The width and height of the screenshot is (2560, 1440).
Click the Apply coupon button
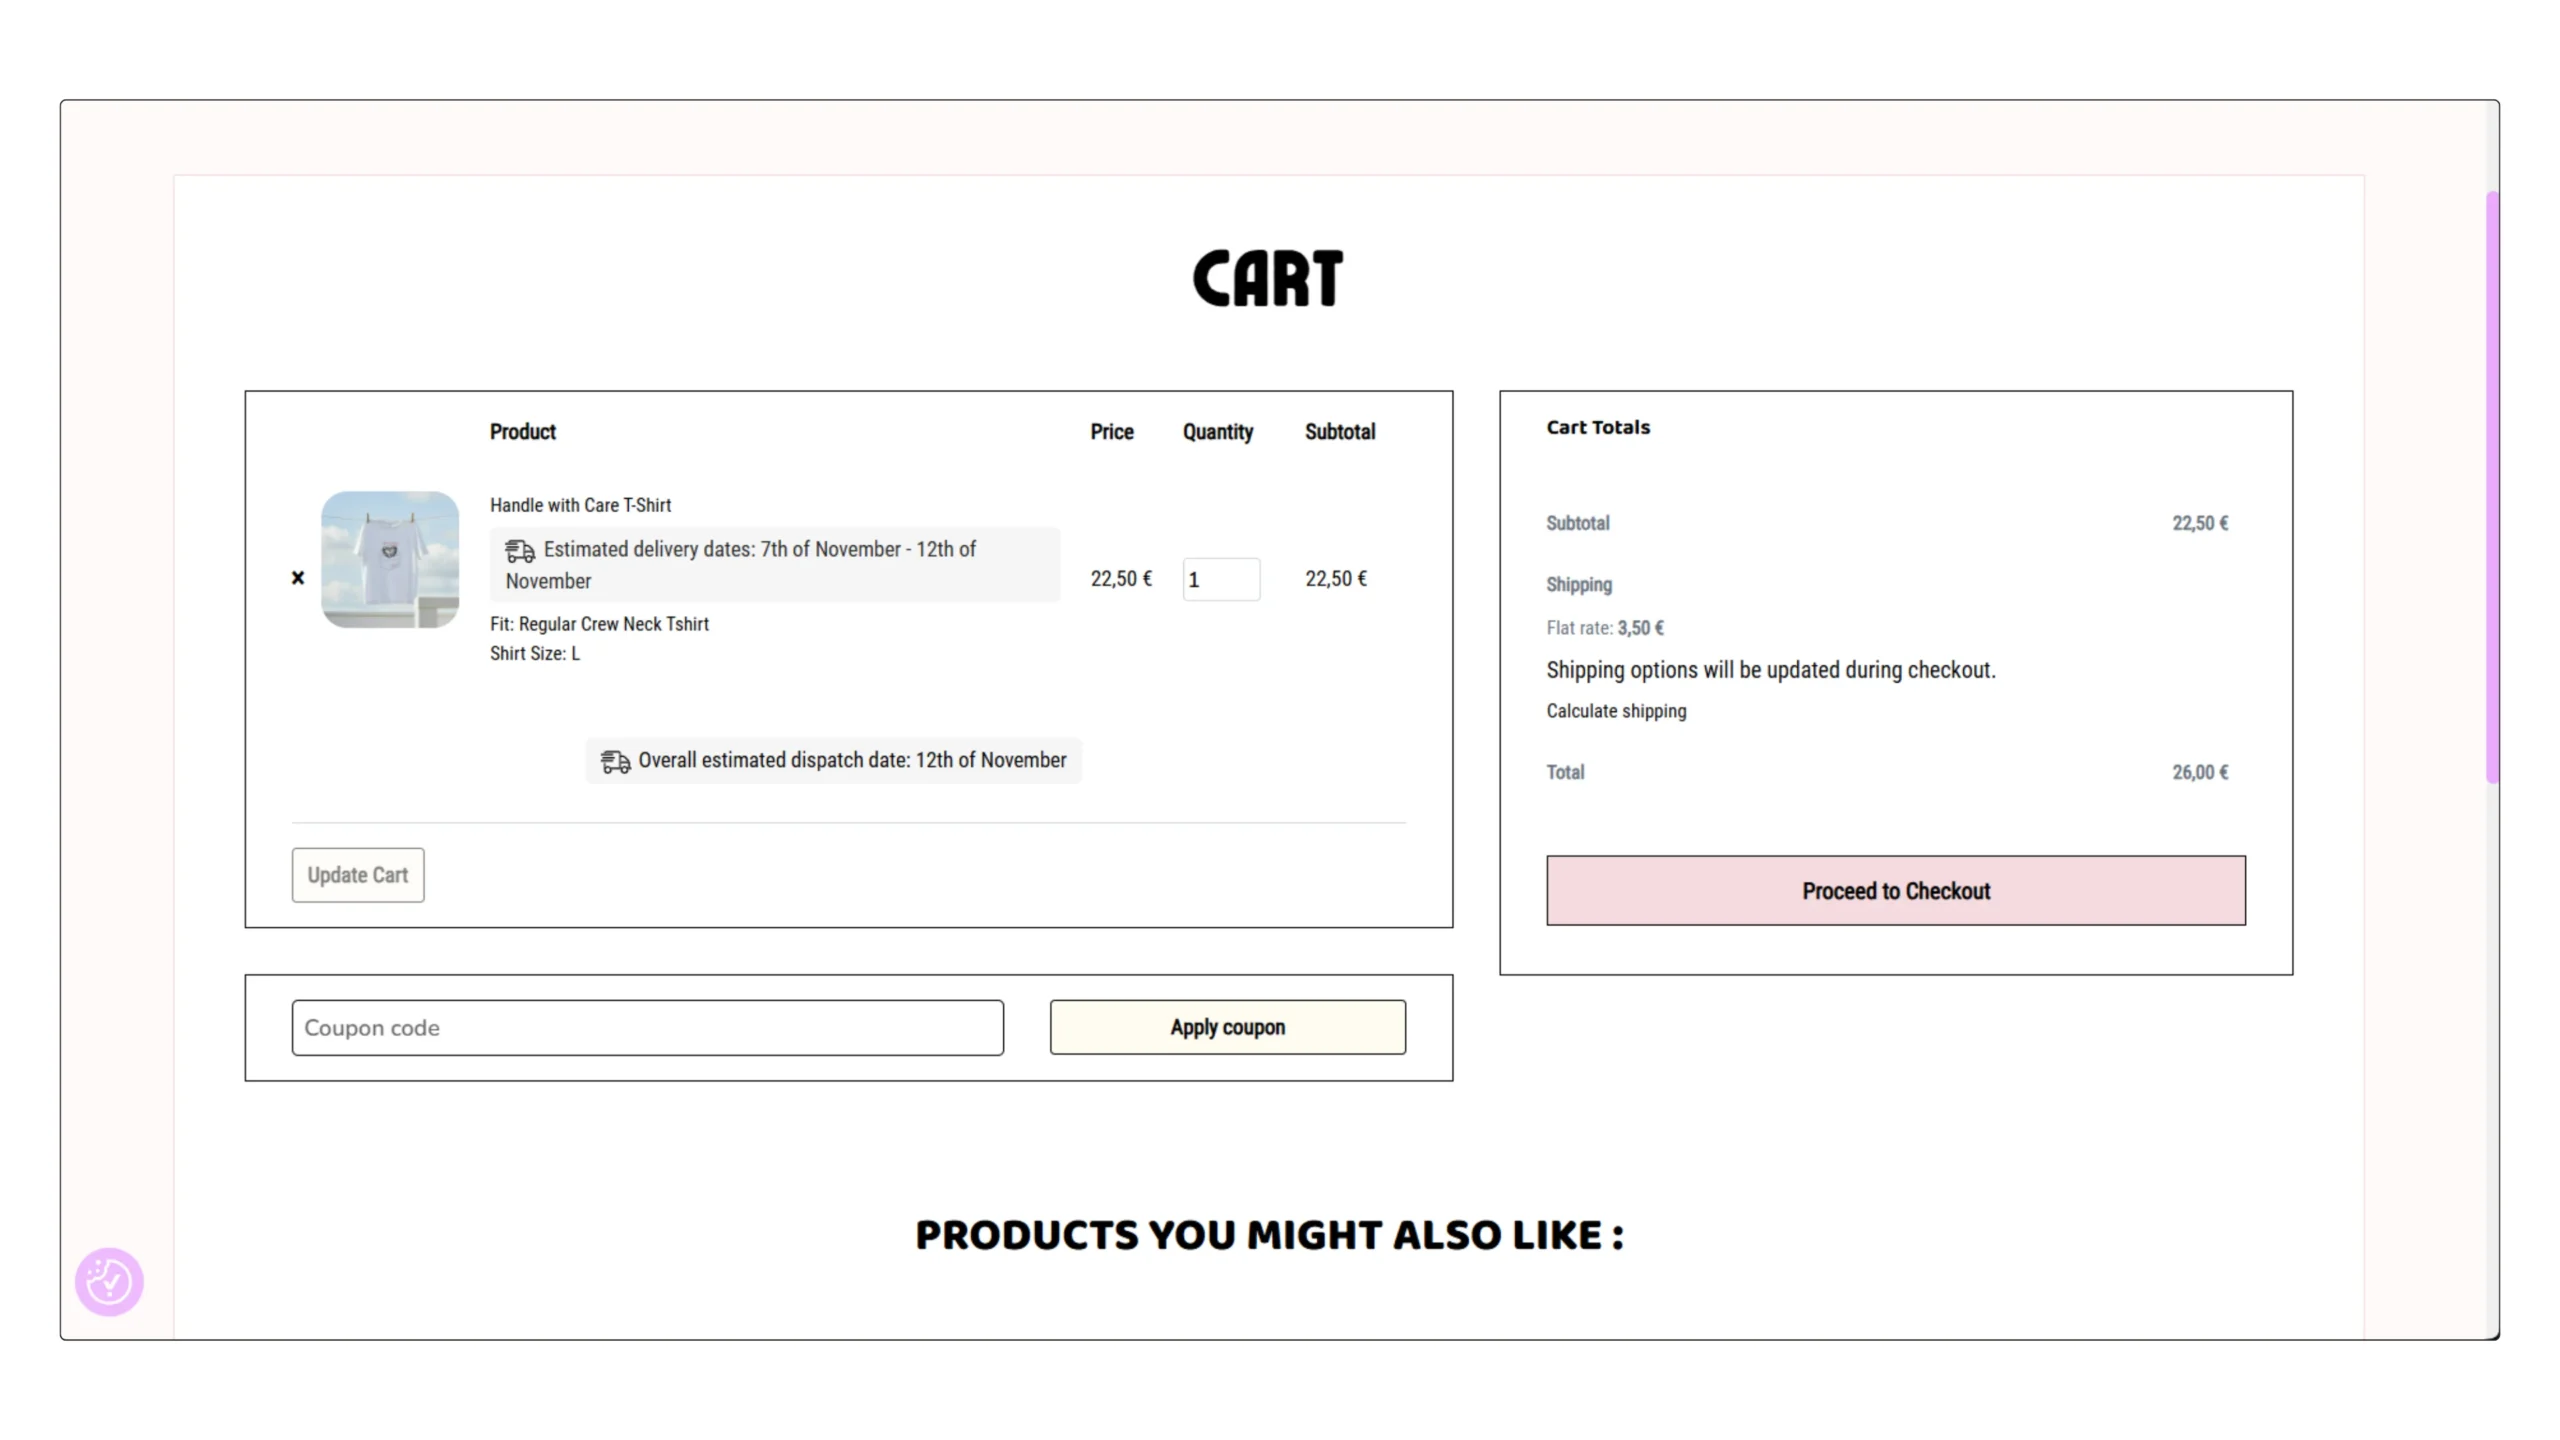click(x=1227, y=1028)
